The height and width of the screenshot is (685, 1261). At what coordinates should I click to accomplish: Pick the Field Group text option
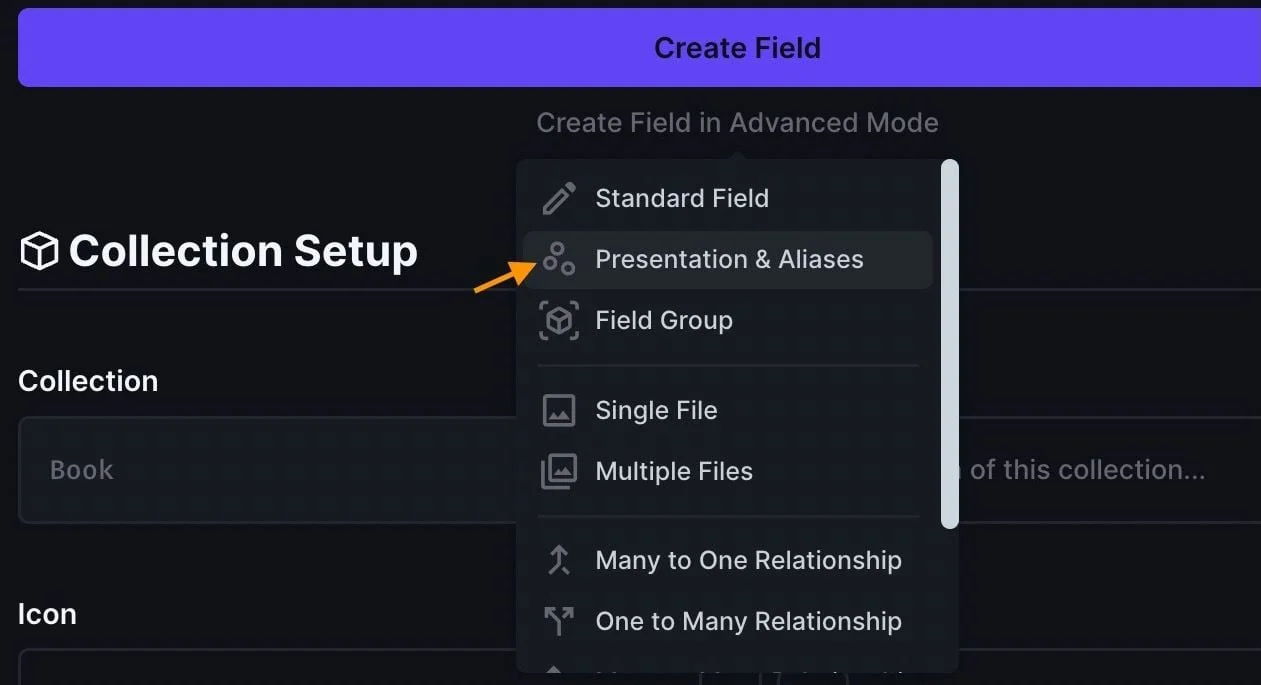tap(664, 321)
